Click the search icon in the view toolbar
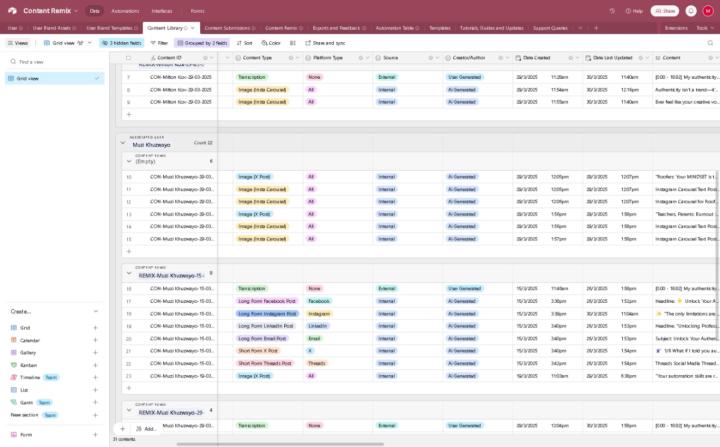The width and height of the screenshot is (720, 447). tap(710, 43)
